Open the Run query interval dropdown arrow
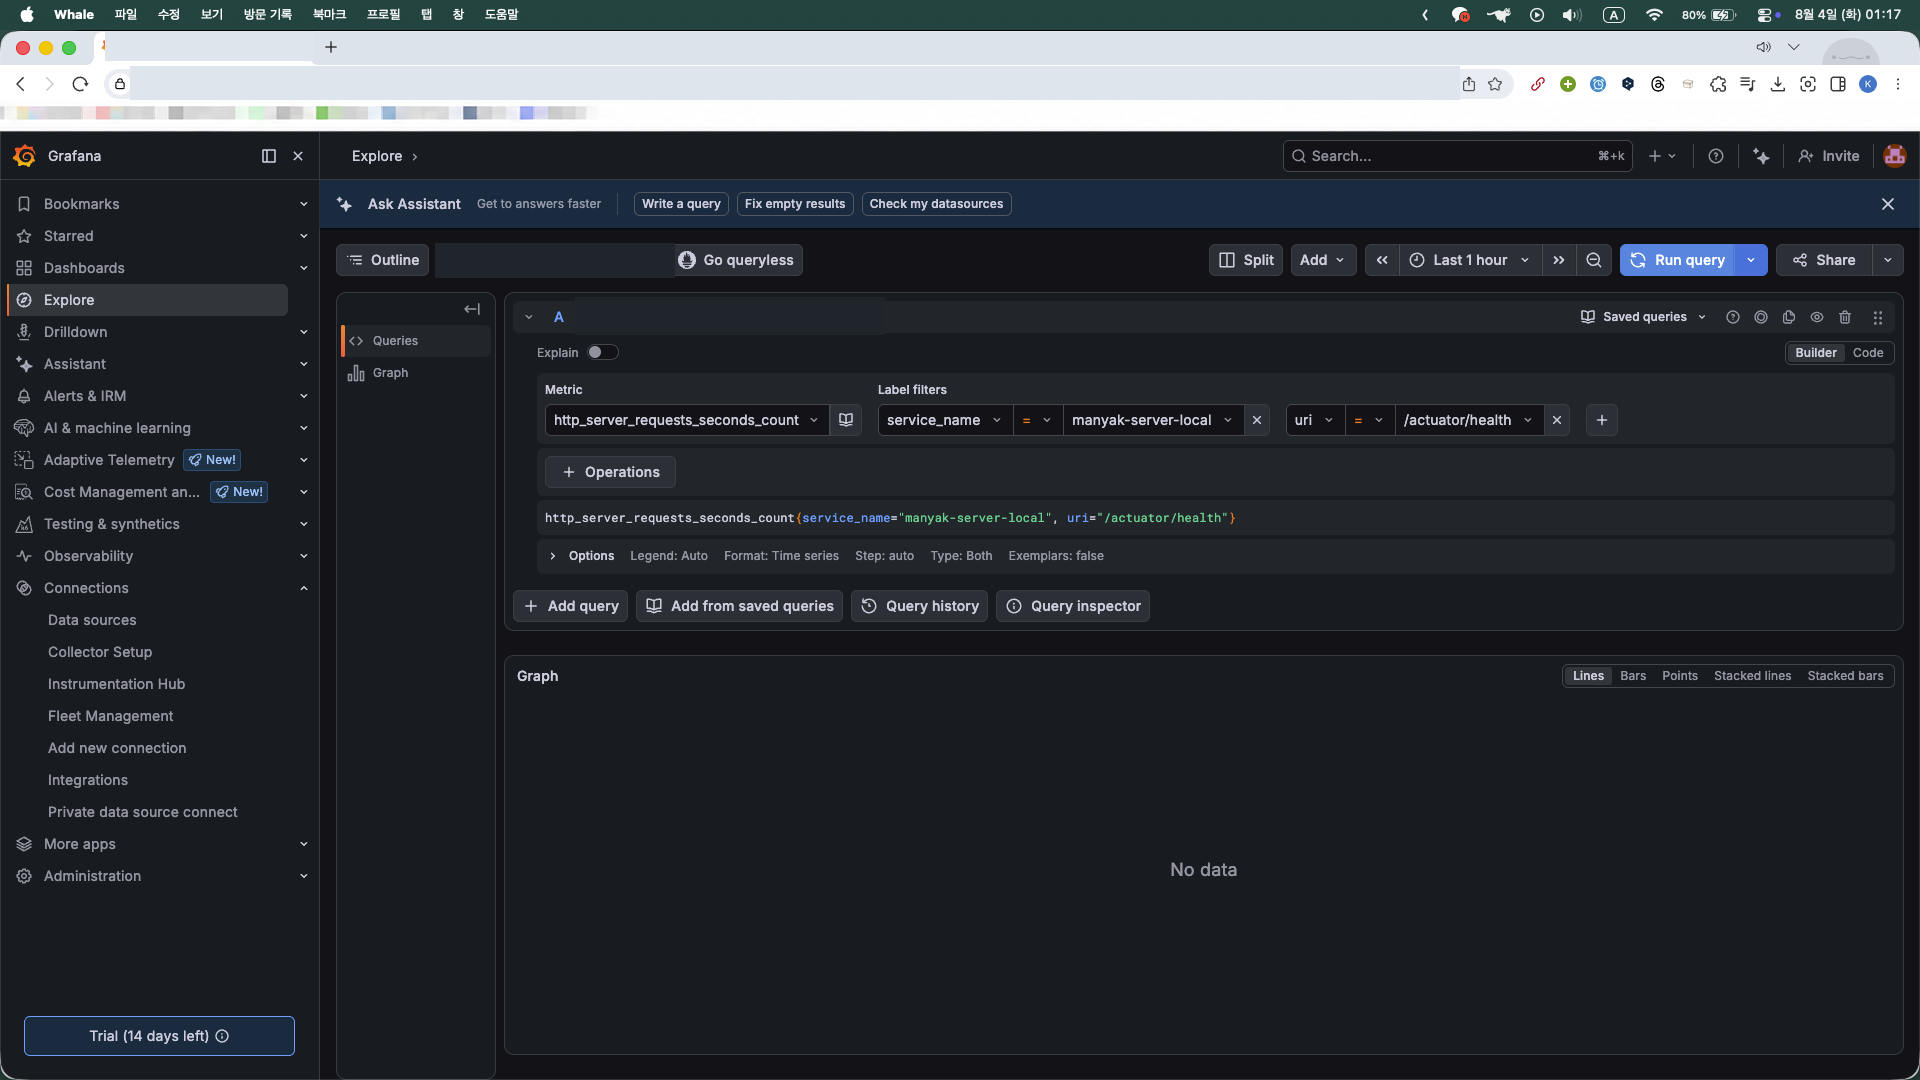1920x1080 pixels. pyautogui.click(x=1751, y=260)
